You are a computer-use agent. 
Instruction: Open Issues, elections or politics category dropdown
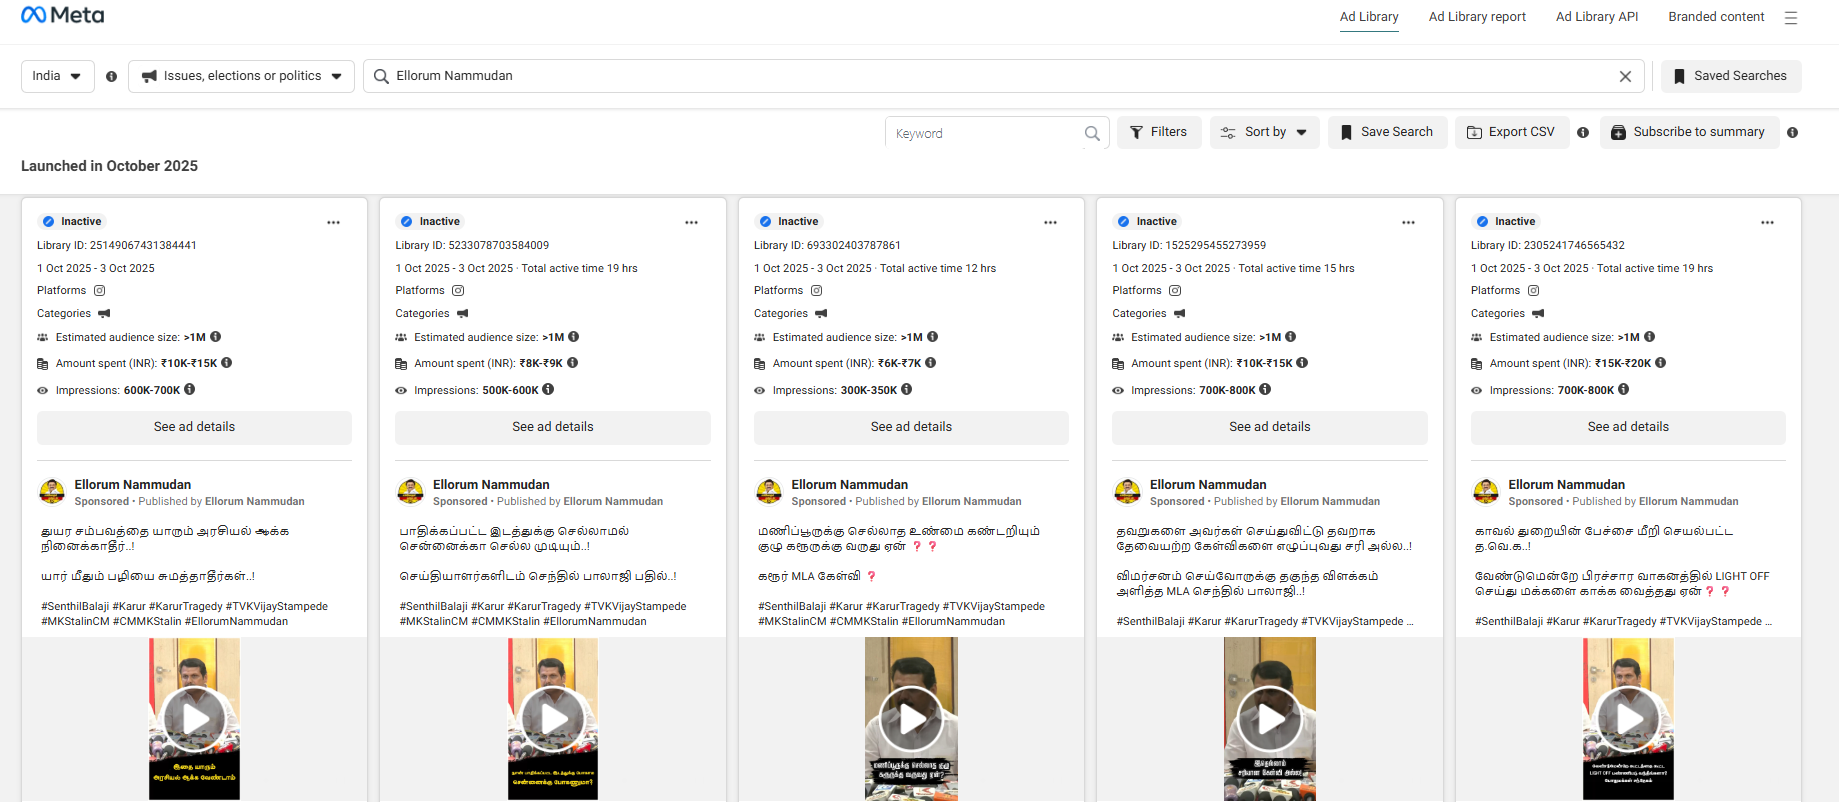pyautogui.click(x=241, y=76)
